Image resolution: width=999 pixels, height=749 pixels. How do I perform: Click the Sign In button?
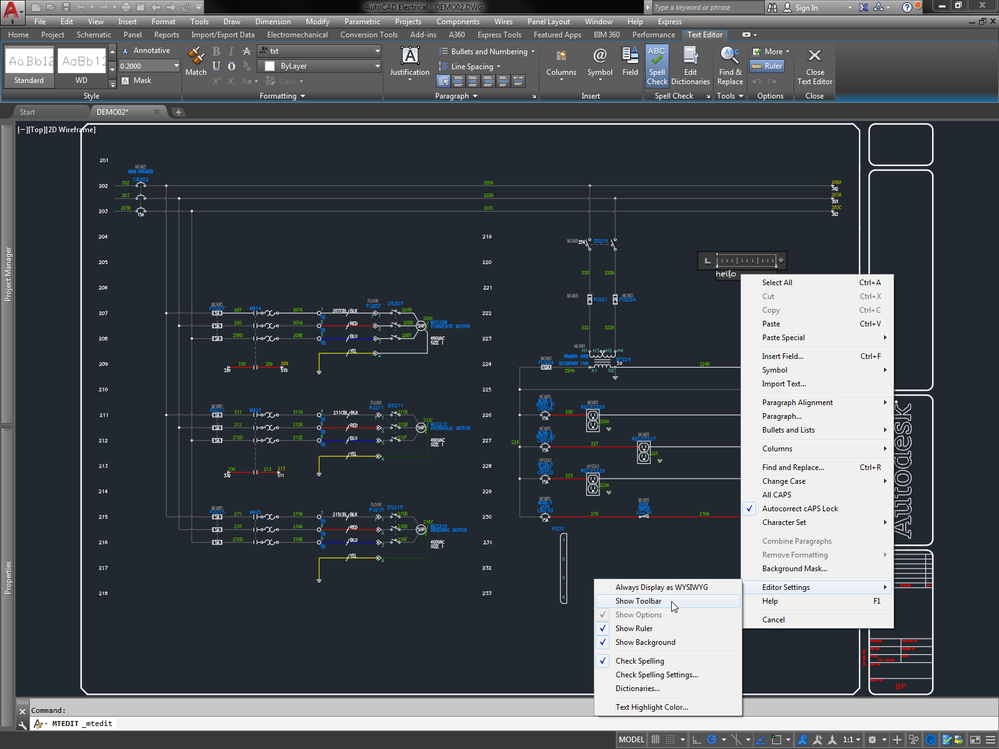tap(800, 8)
